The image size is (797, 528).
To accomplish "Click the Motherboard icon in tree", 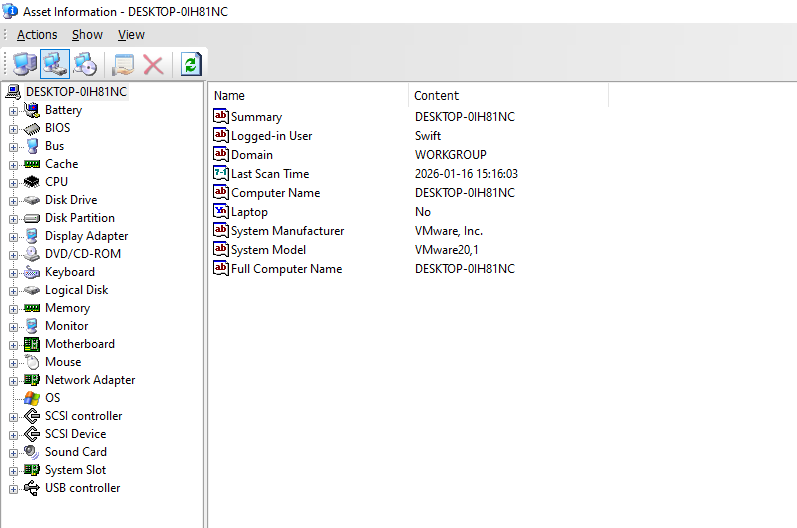I will pos(32,344).
